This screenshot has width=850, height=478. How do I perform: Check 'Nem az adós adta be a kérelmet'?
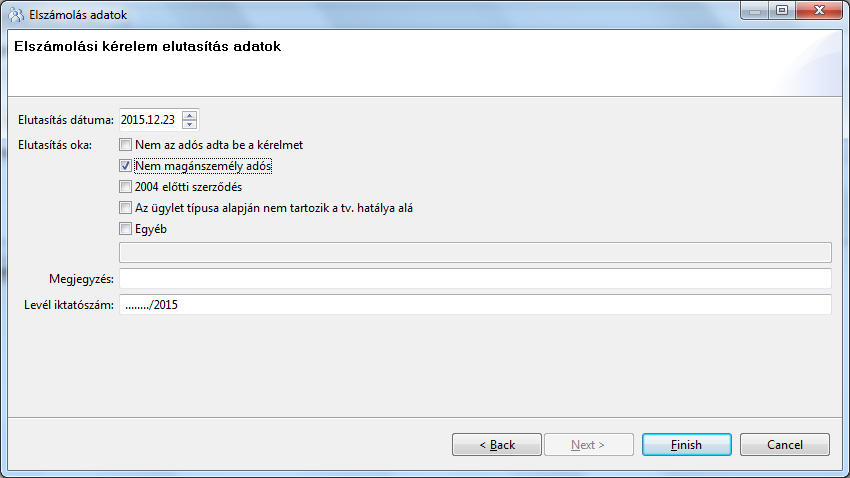(x=126, y=145)
